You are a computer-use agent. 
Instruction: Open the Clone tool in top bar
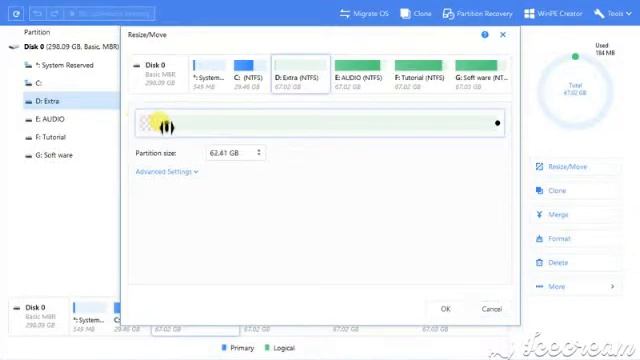(x=416, y=13)
